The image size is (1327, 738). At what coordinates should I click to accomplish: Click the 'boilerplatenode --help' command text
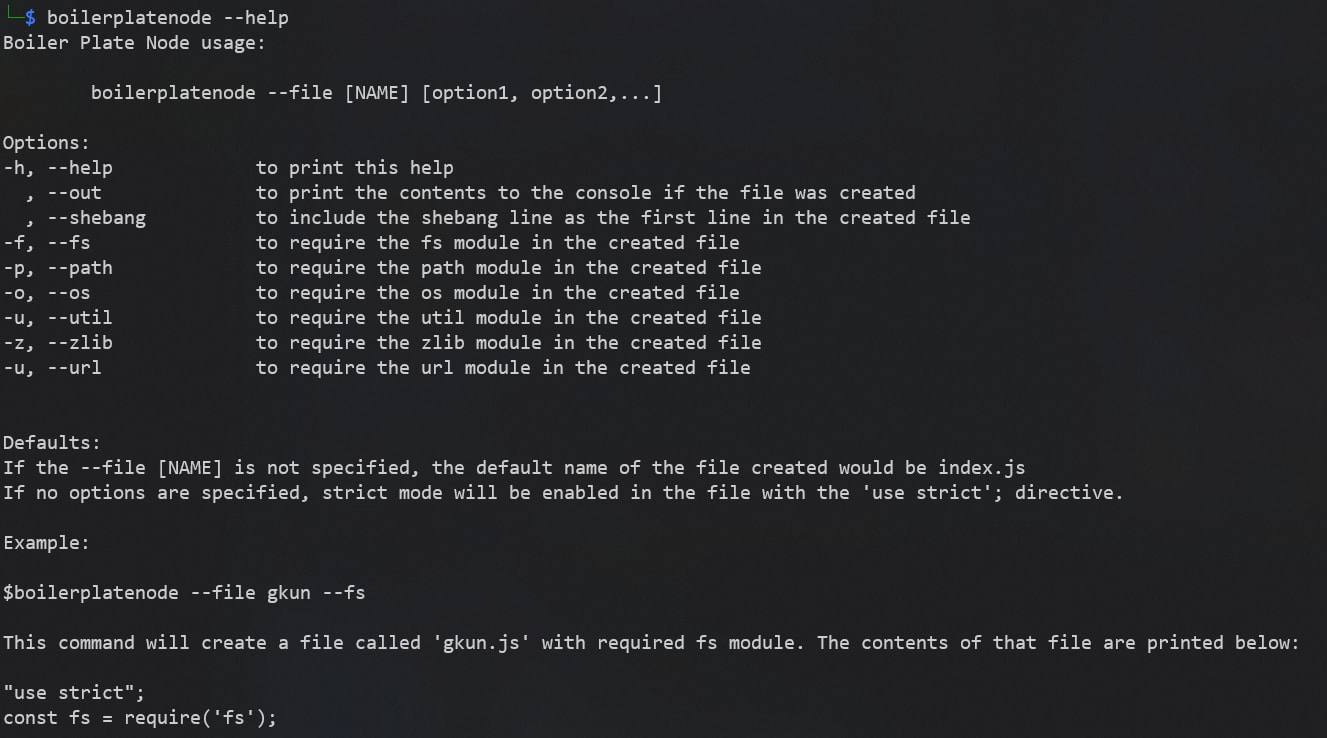[168, 18]
